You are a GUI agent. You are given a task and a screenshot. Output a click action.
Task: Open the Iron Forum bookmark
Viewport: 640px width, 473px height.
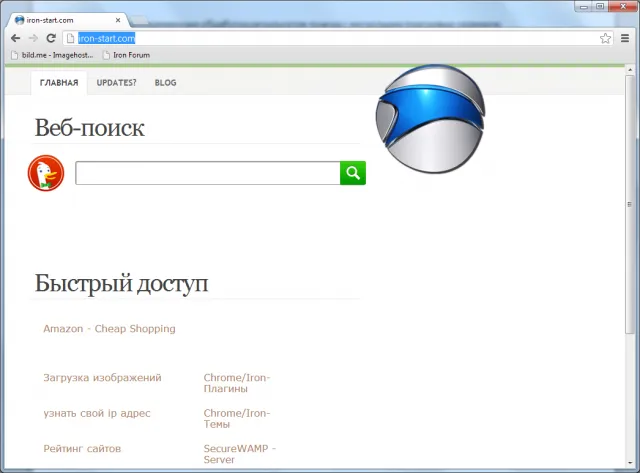pyautogui.click(x=126, y=55)
